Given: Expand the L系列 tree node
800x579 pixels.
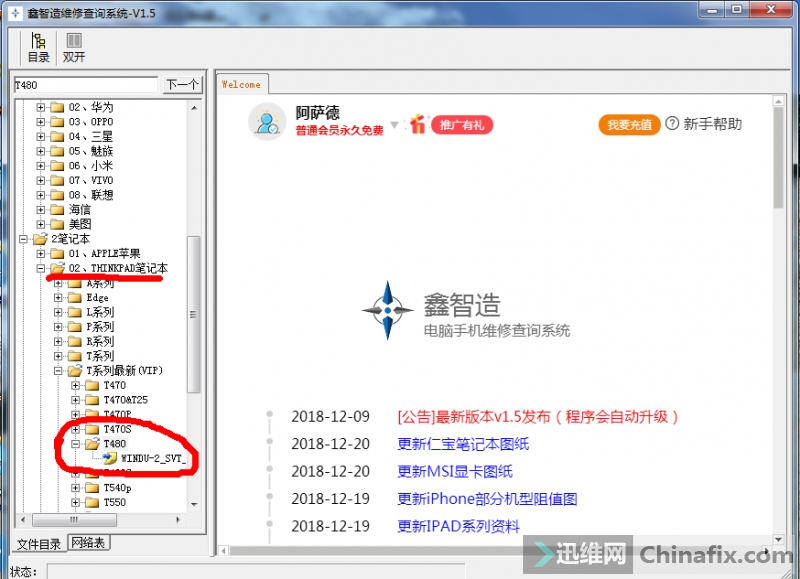Looking at the screenshot, I should pos(58,312).
